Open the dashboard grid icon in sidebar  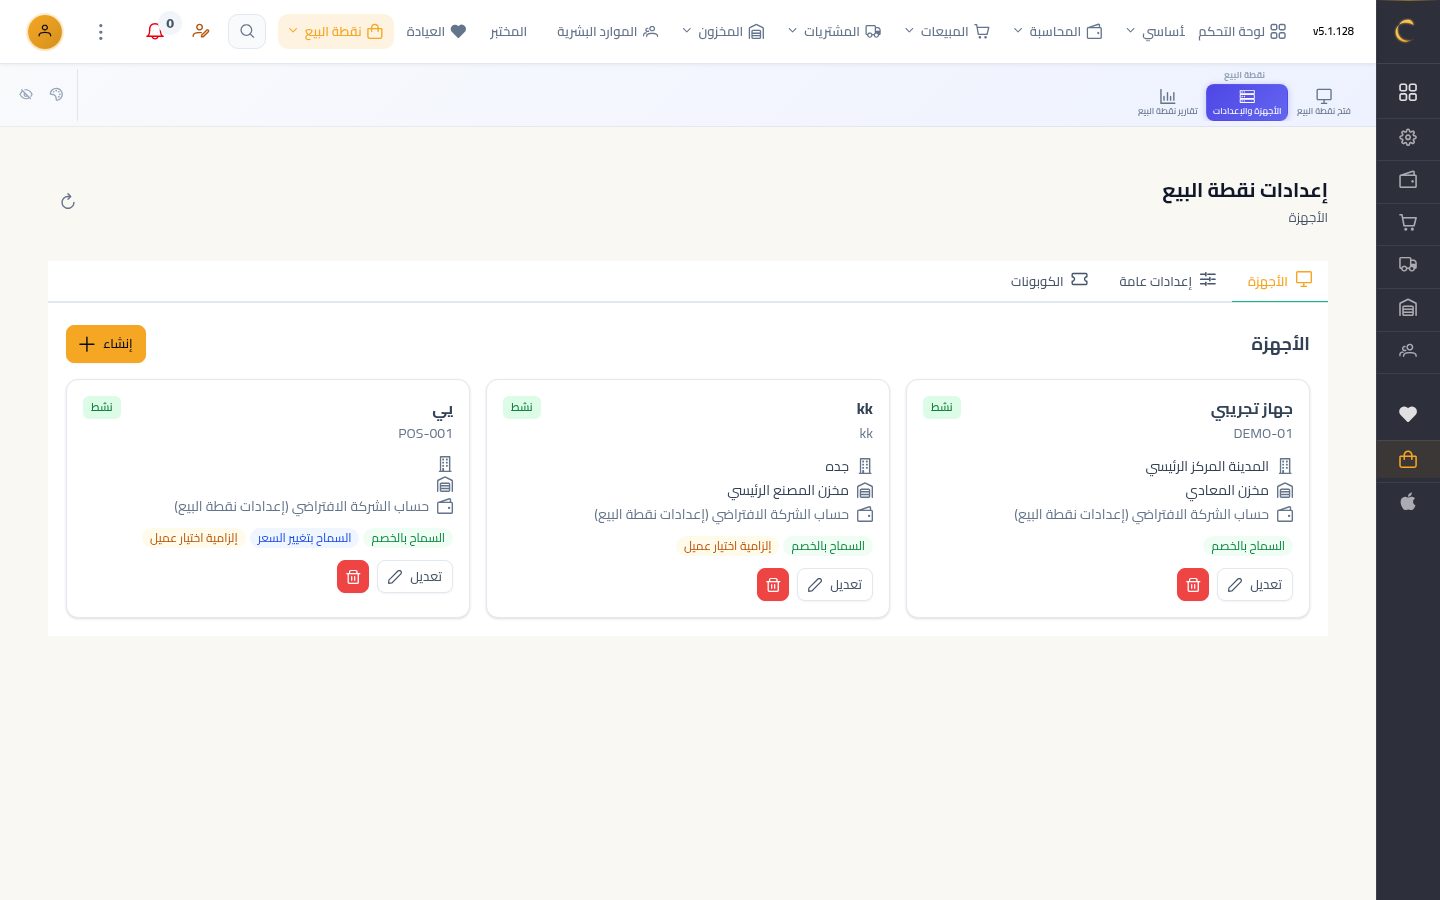(x=1408, y=92)
